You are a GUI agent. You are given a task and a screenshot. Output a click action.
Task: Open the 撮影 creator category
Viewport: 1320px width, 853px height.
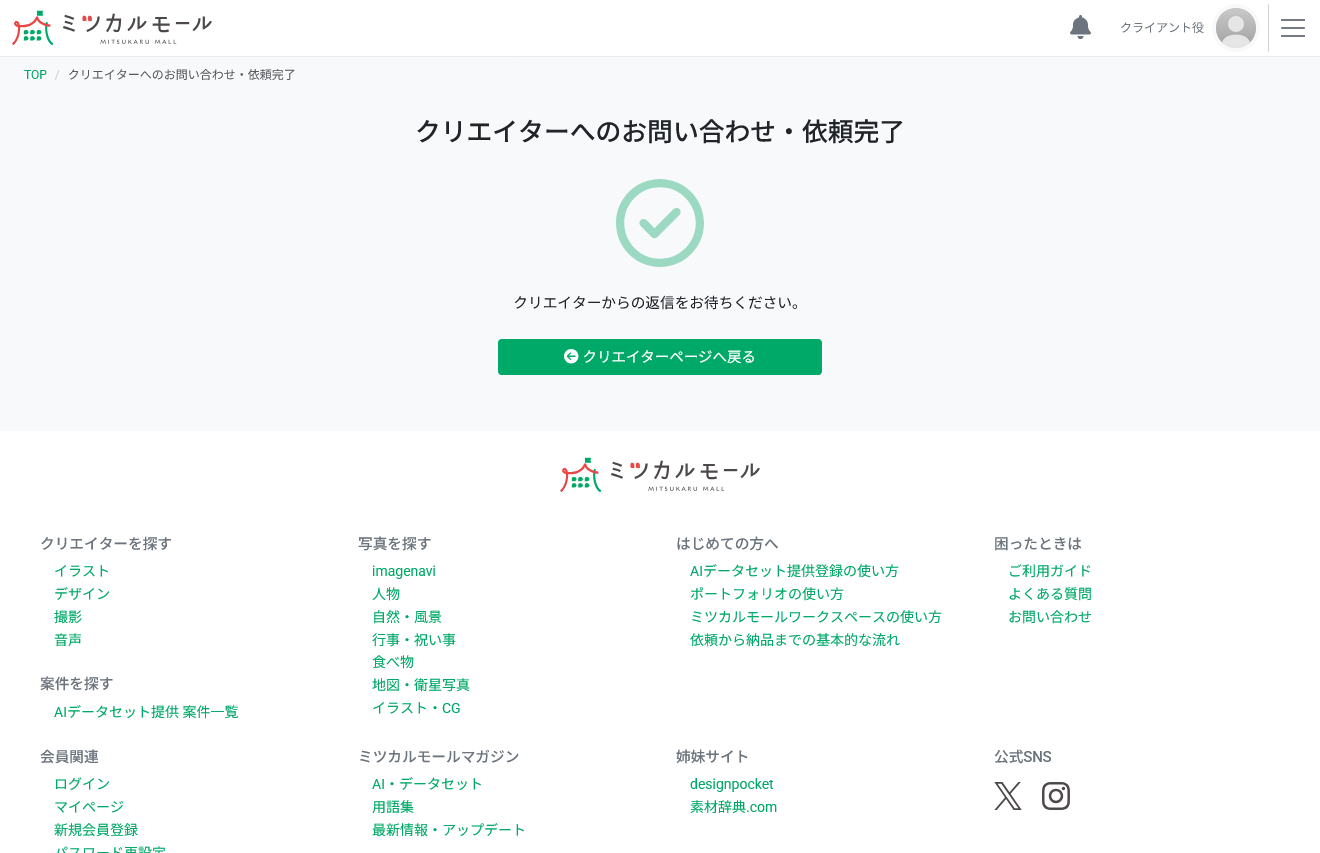[67, 616]
